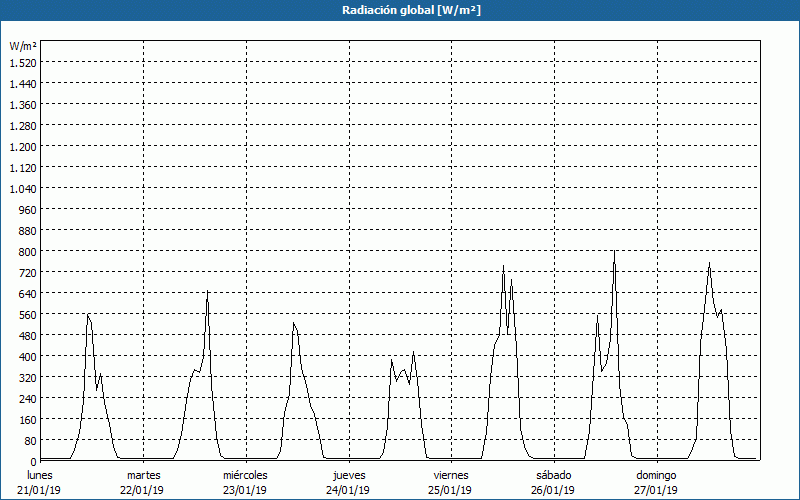
Task: Click the 26/01/19 date label
Action: [553, 490]
